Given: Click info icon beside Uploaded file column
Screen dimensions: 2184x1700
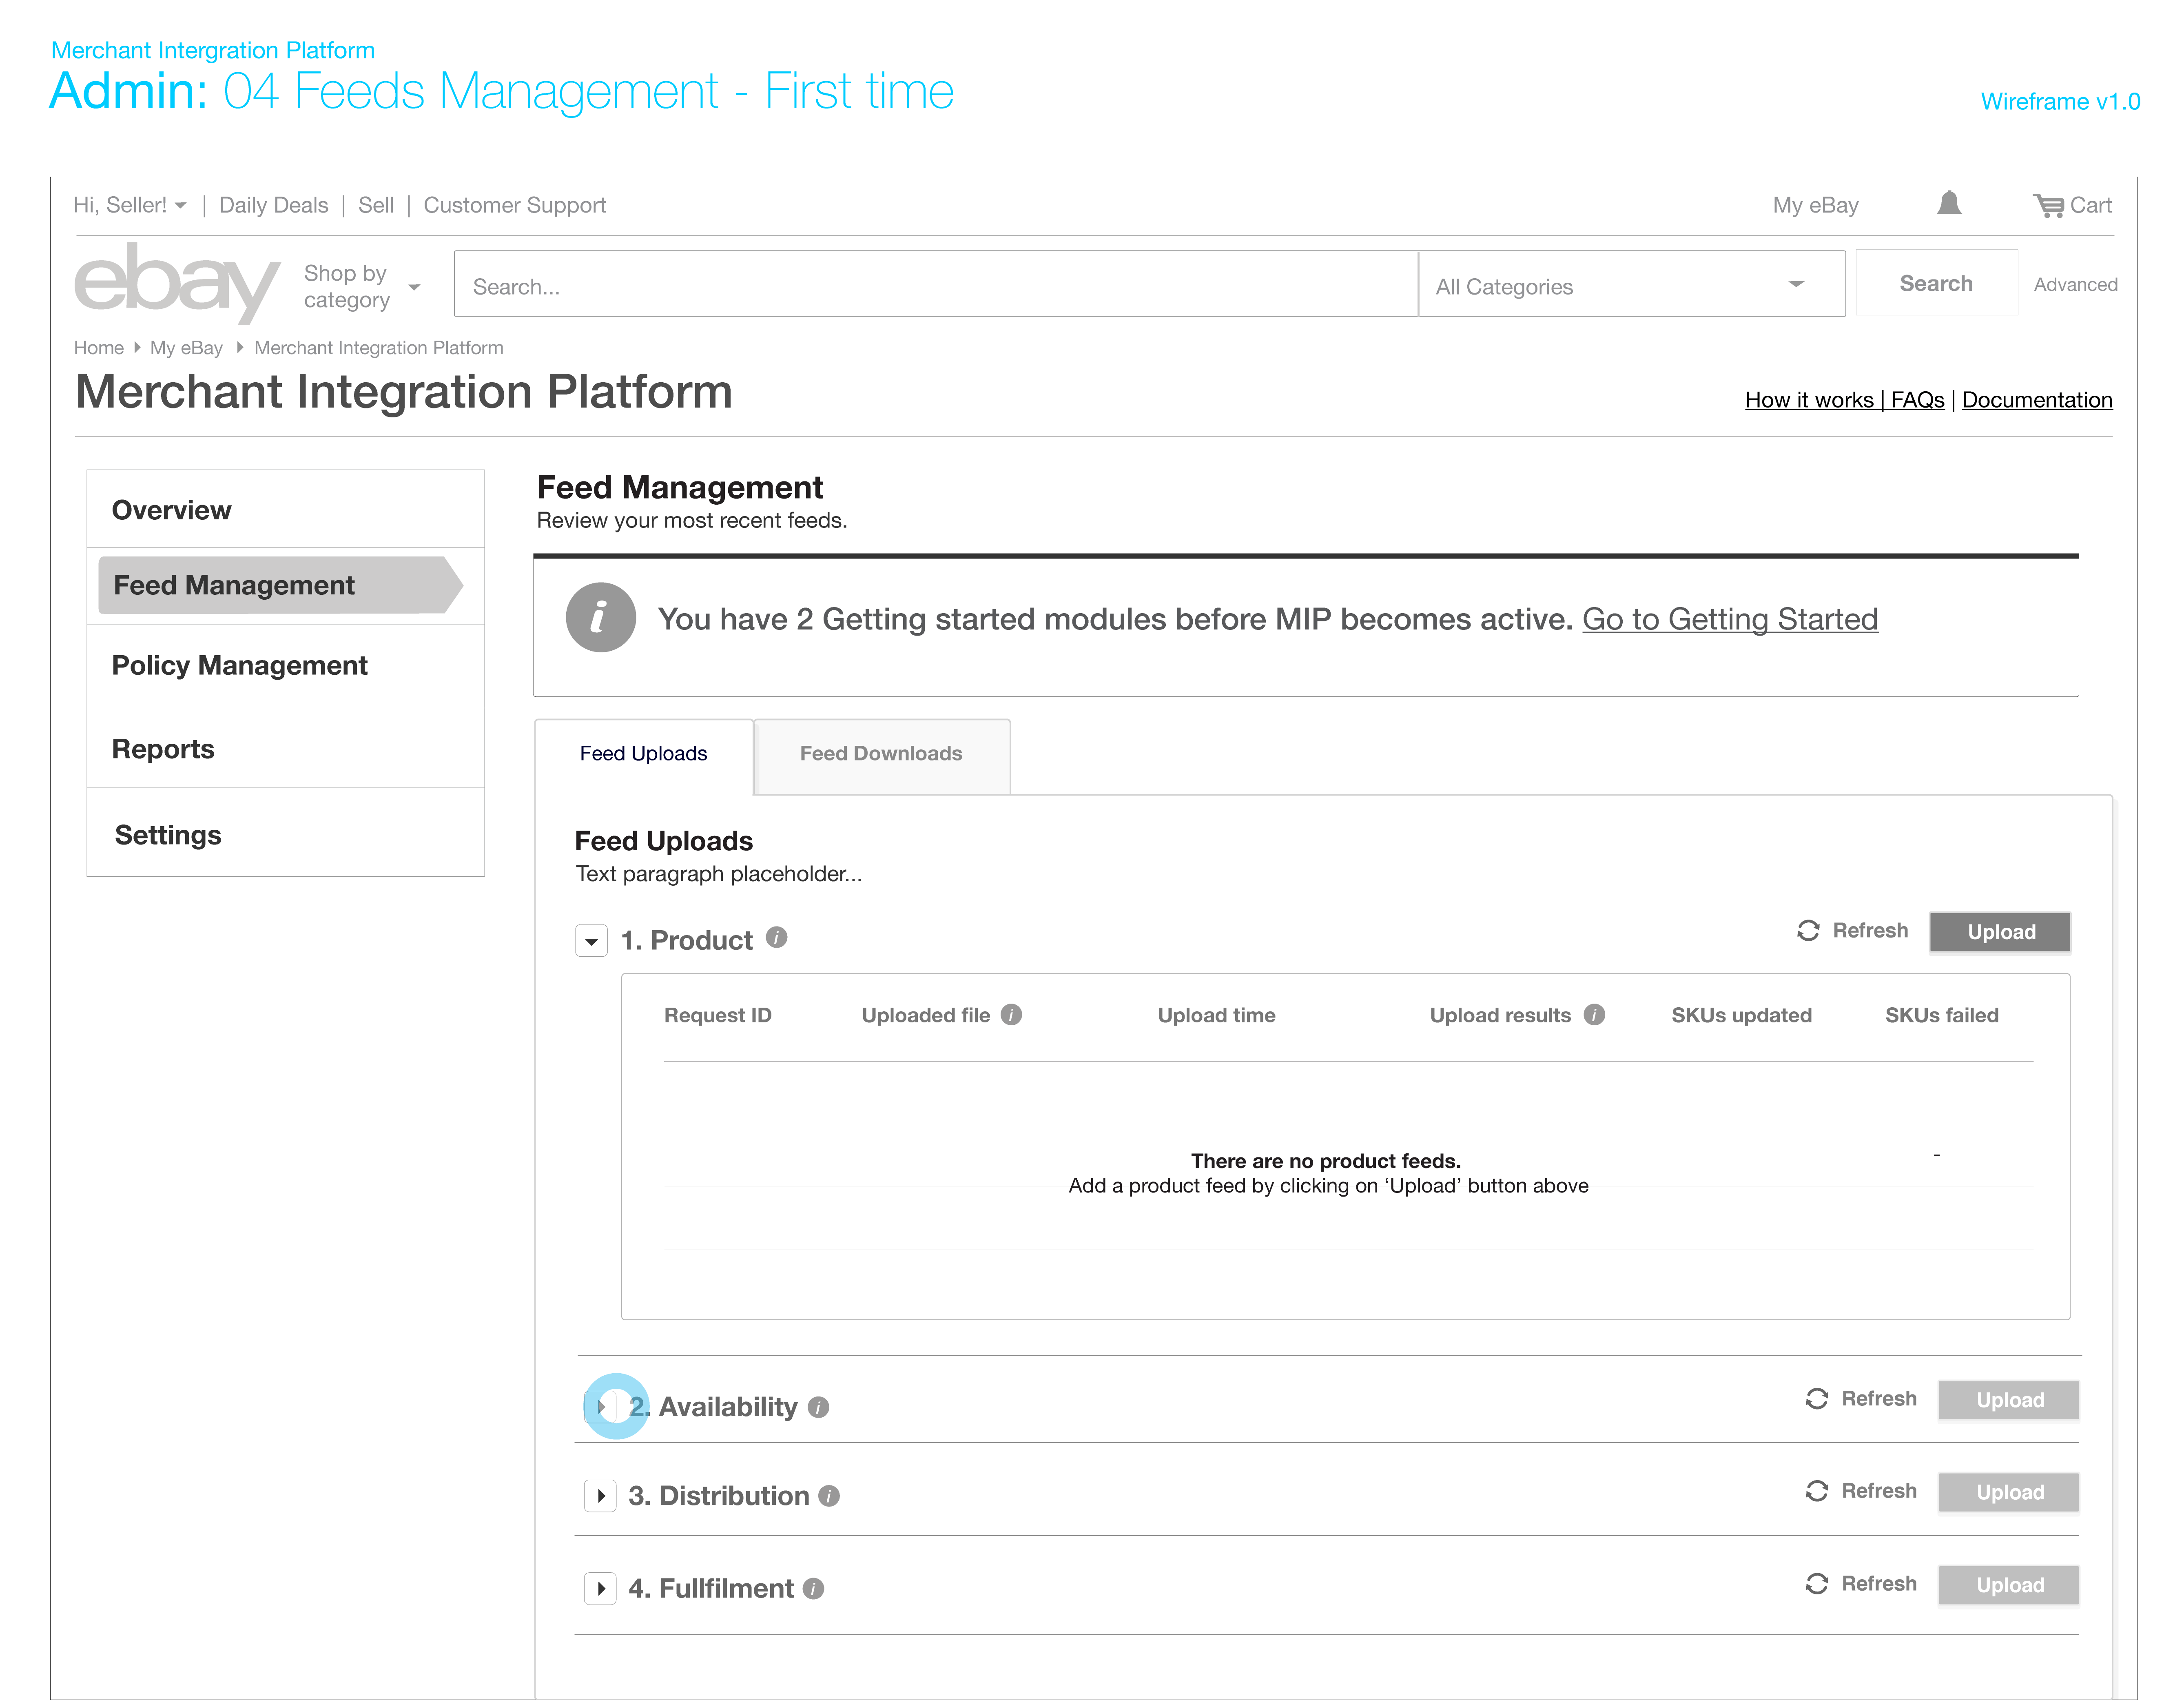Looking at the screenshot, I should [x=1011, y=1015].
